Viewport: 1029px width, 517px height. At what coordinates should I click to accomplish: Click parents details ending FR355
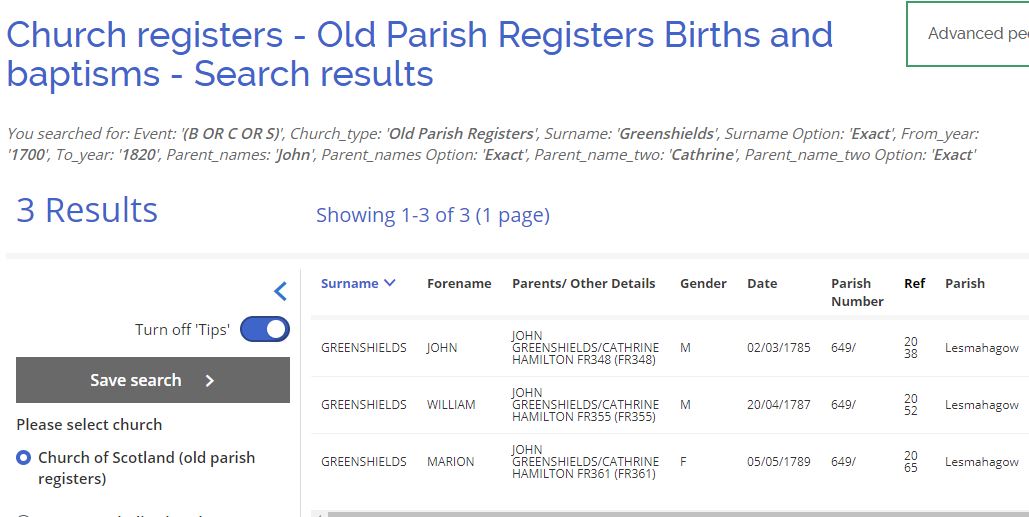click(x=585, y=405)
